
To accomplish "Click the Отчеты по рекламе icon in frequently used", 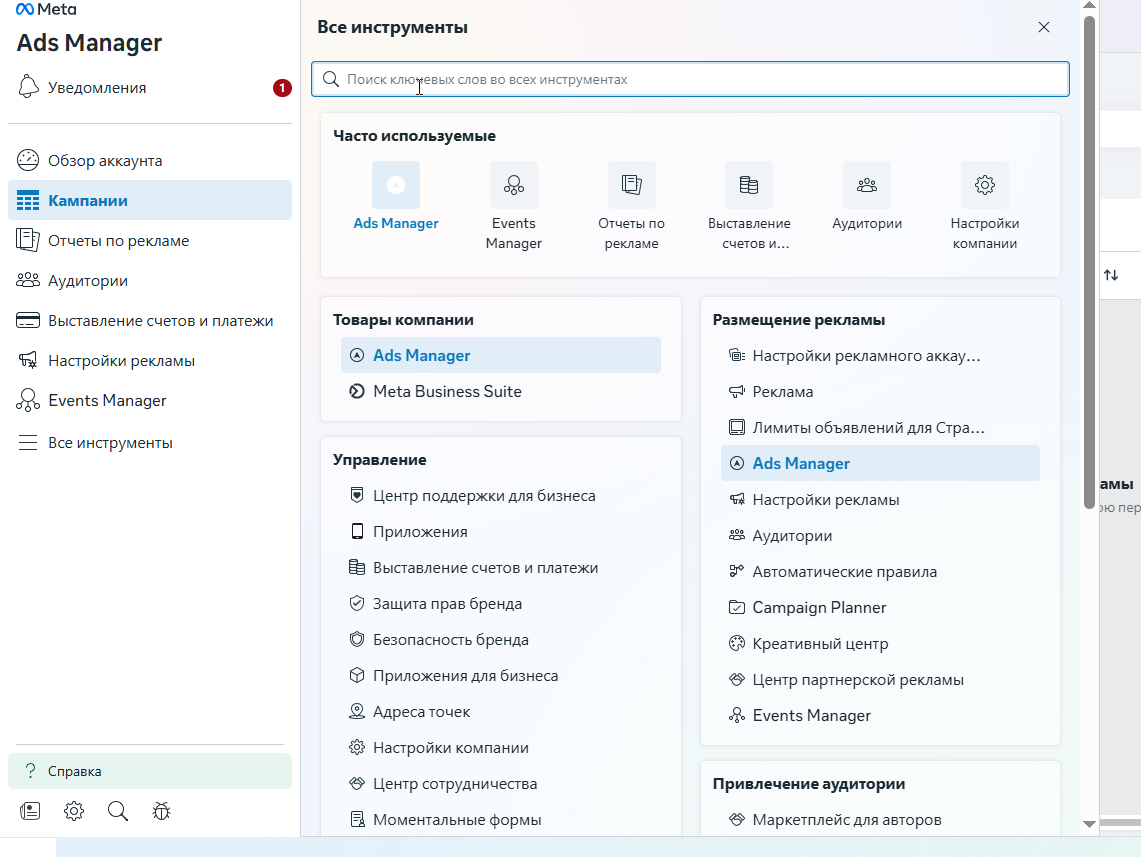I will point(631,185).
